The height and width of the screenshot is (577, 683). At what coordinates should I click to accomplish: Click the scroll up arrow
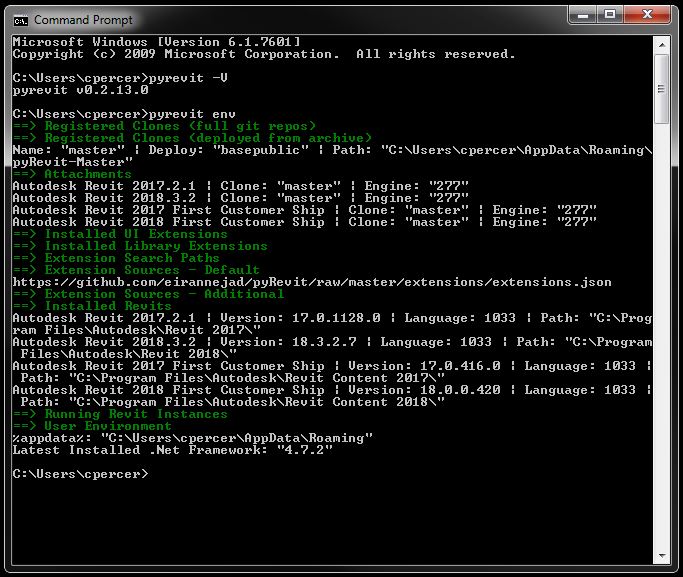coord(662,44)
